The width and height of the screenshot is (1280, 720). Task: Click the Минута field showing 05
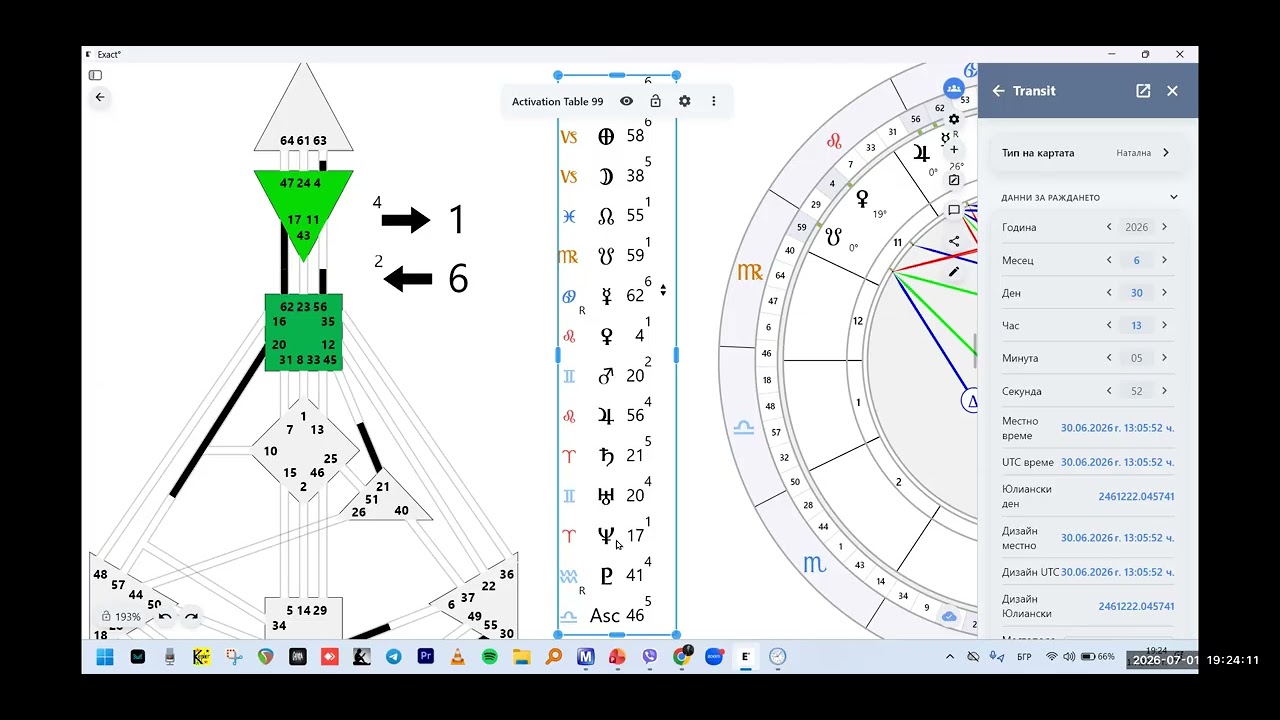(1136, 358)
